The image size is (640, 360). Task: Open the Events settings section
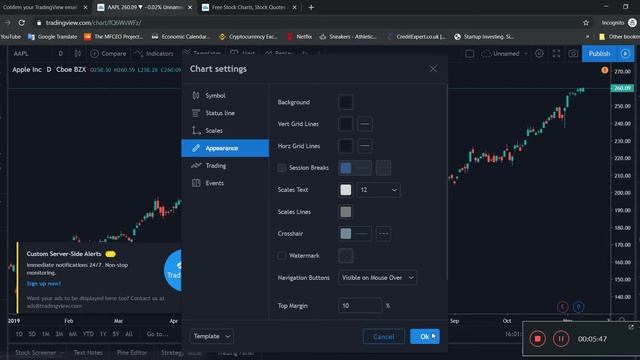225,183
